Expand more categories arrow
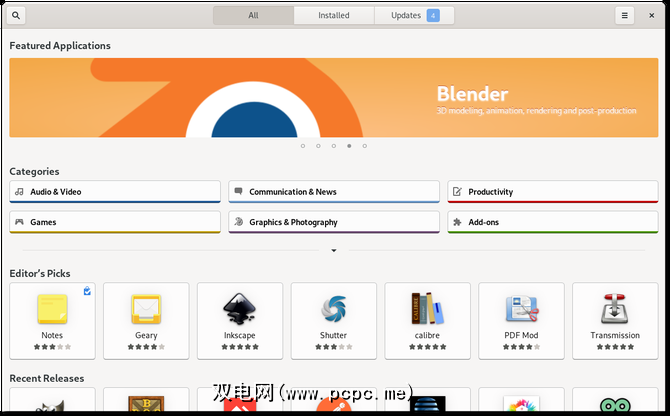This screenshot has height=416, width=670. click(x=334, y=251)
